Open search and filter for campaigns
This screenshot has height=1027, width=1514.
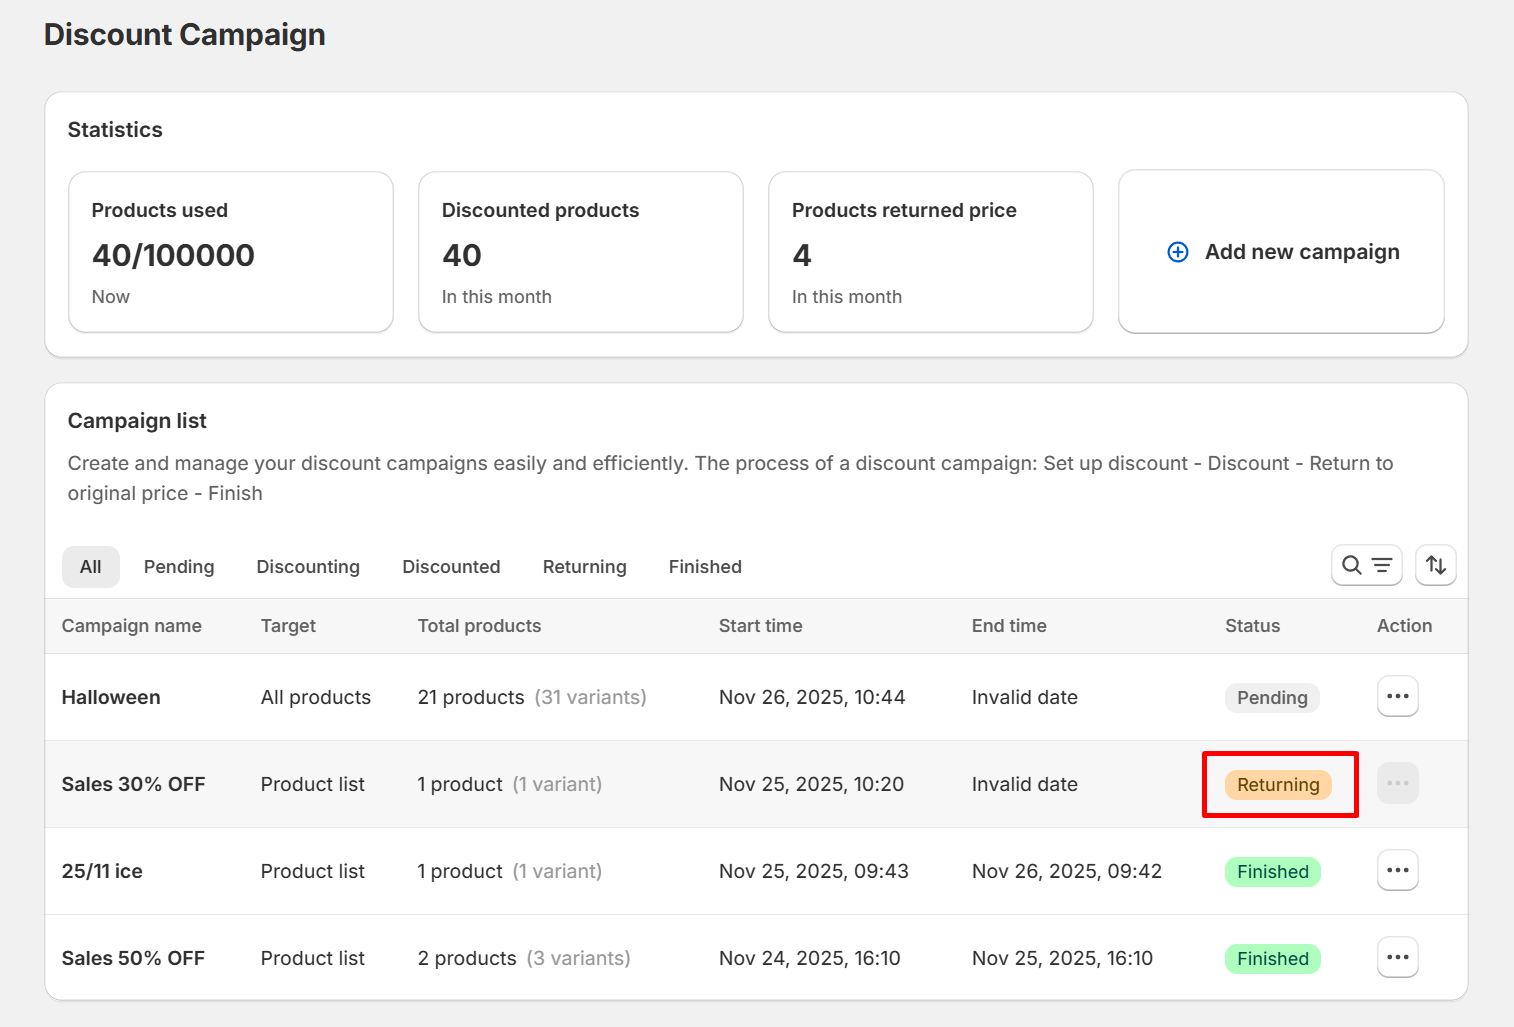click(1366, 565)
